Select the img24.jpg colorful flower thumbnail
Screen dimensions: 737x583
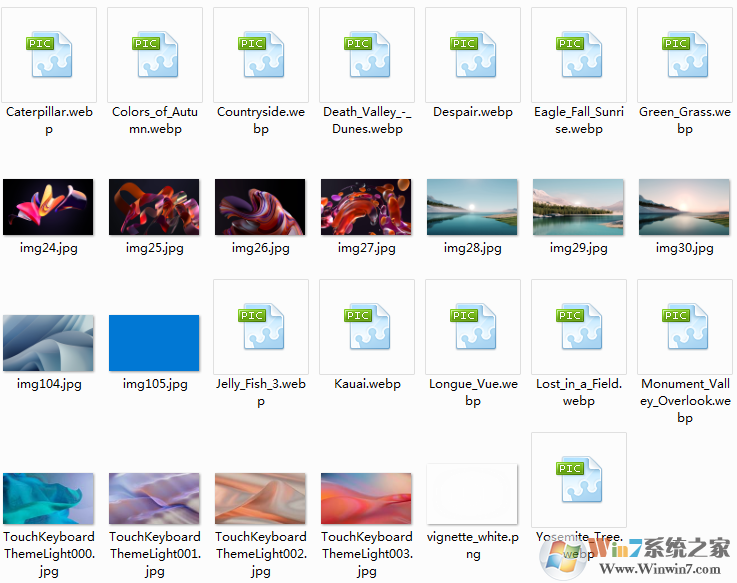(x=48, y=207)
